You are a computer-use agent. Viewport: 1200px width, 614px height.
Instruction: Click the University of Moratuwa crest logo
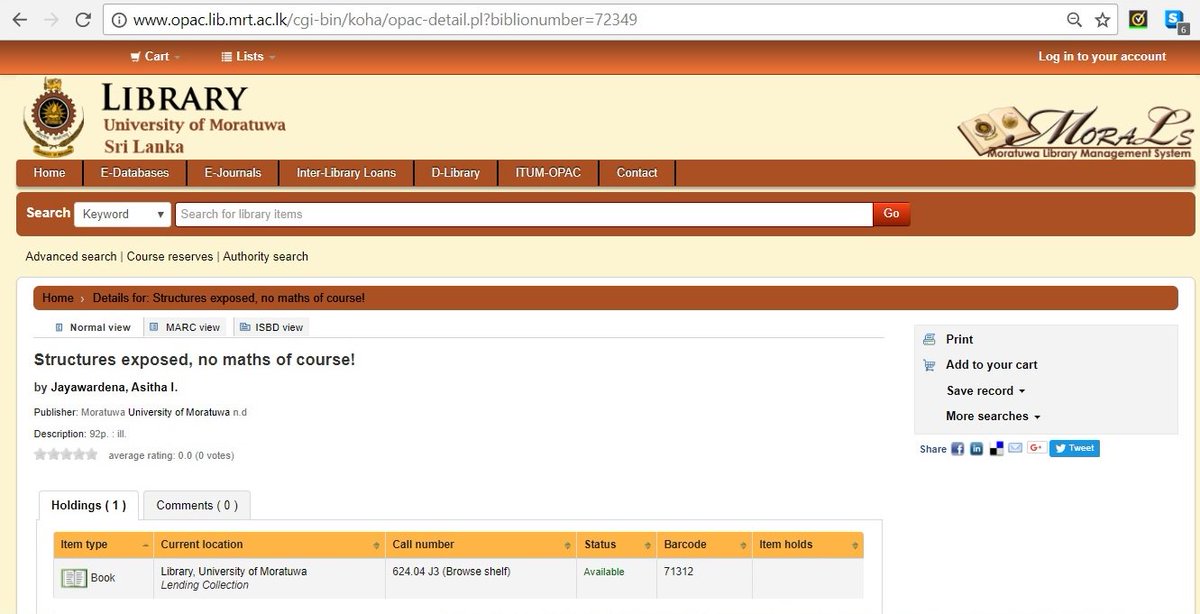pyautogui.click(x=56, y=115)
